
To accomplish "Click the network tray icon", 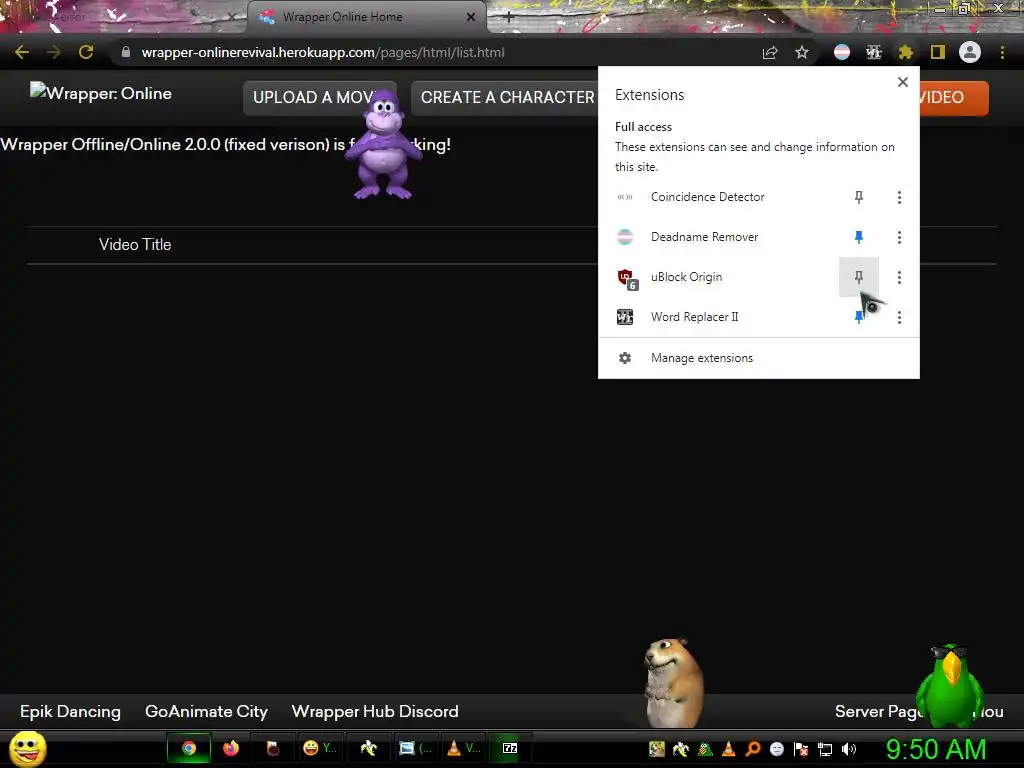I will (x=825, y=749).
